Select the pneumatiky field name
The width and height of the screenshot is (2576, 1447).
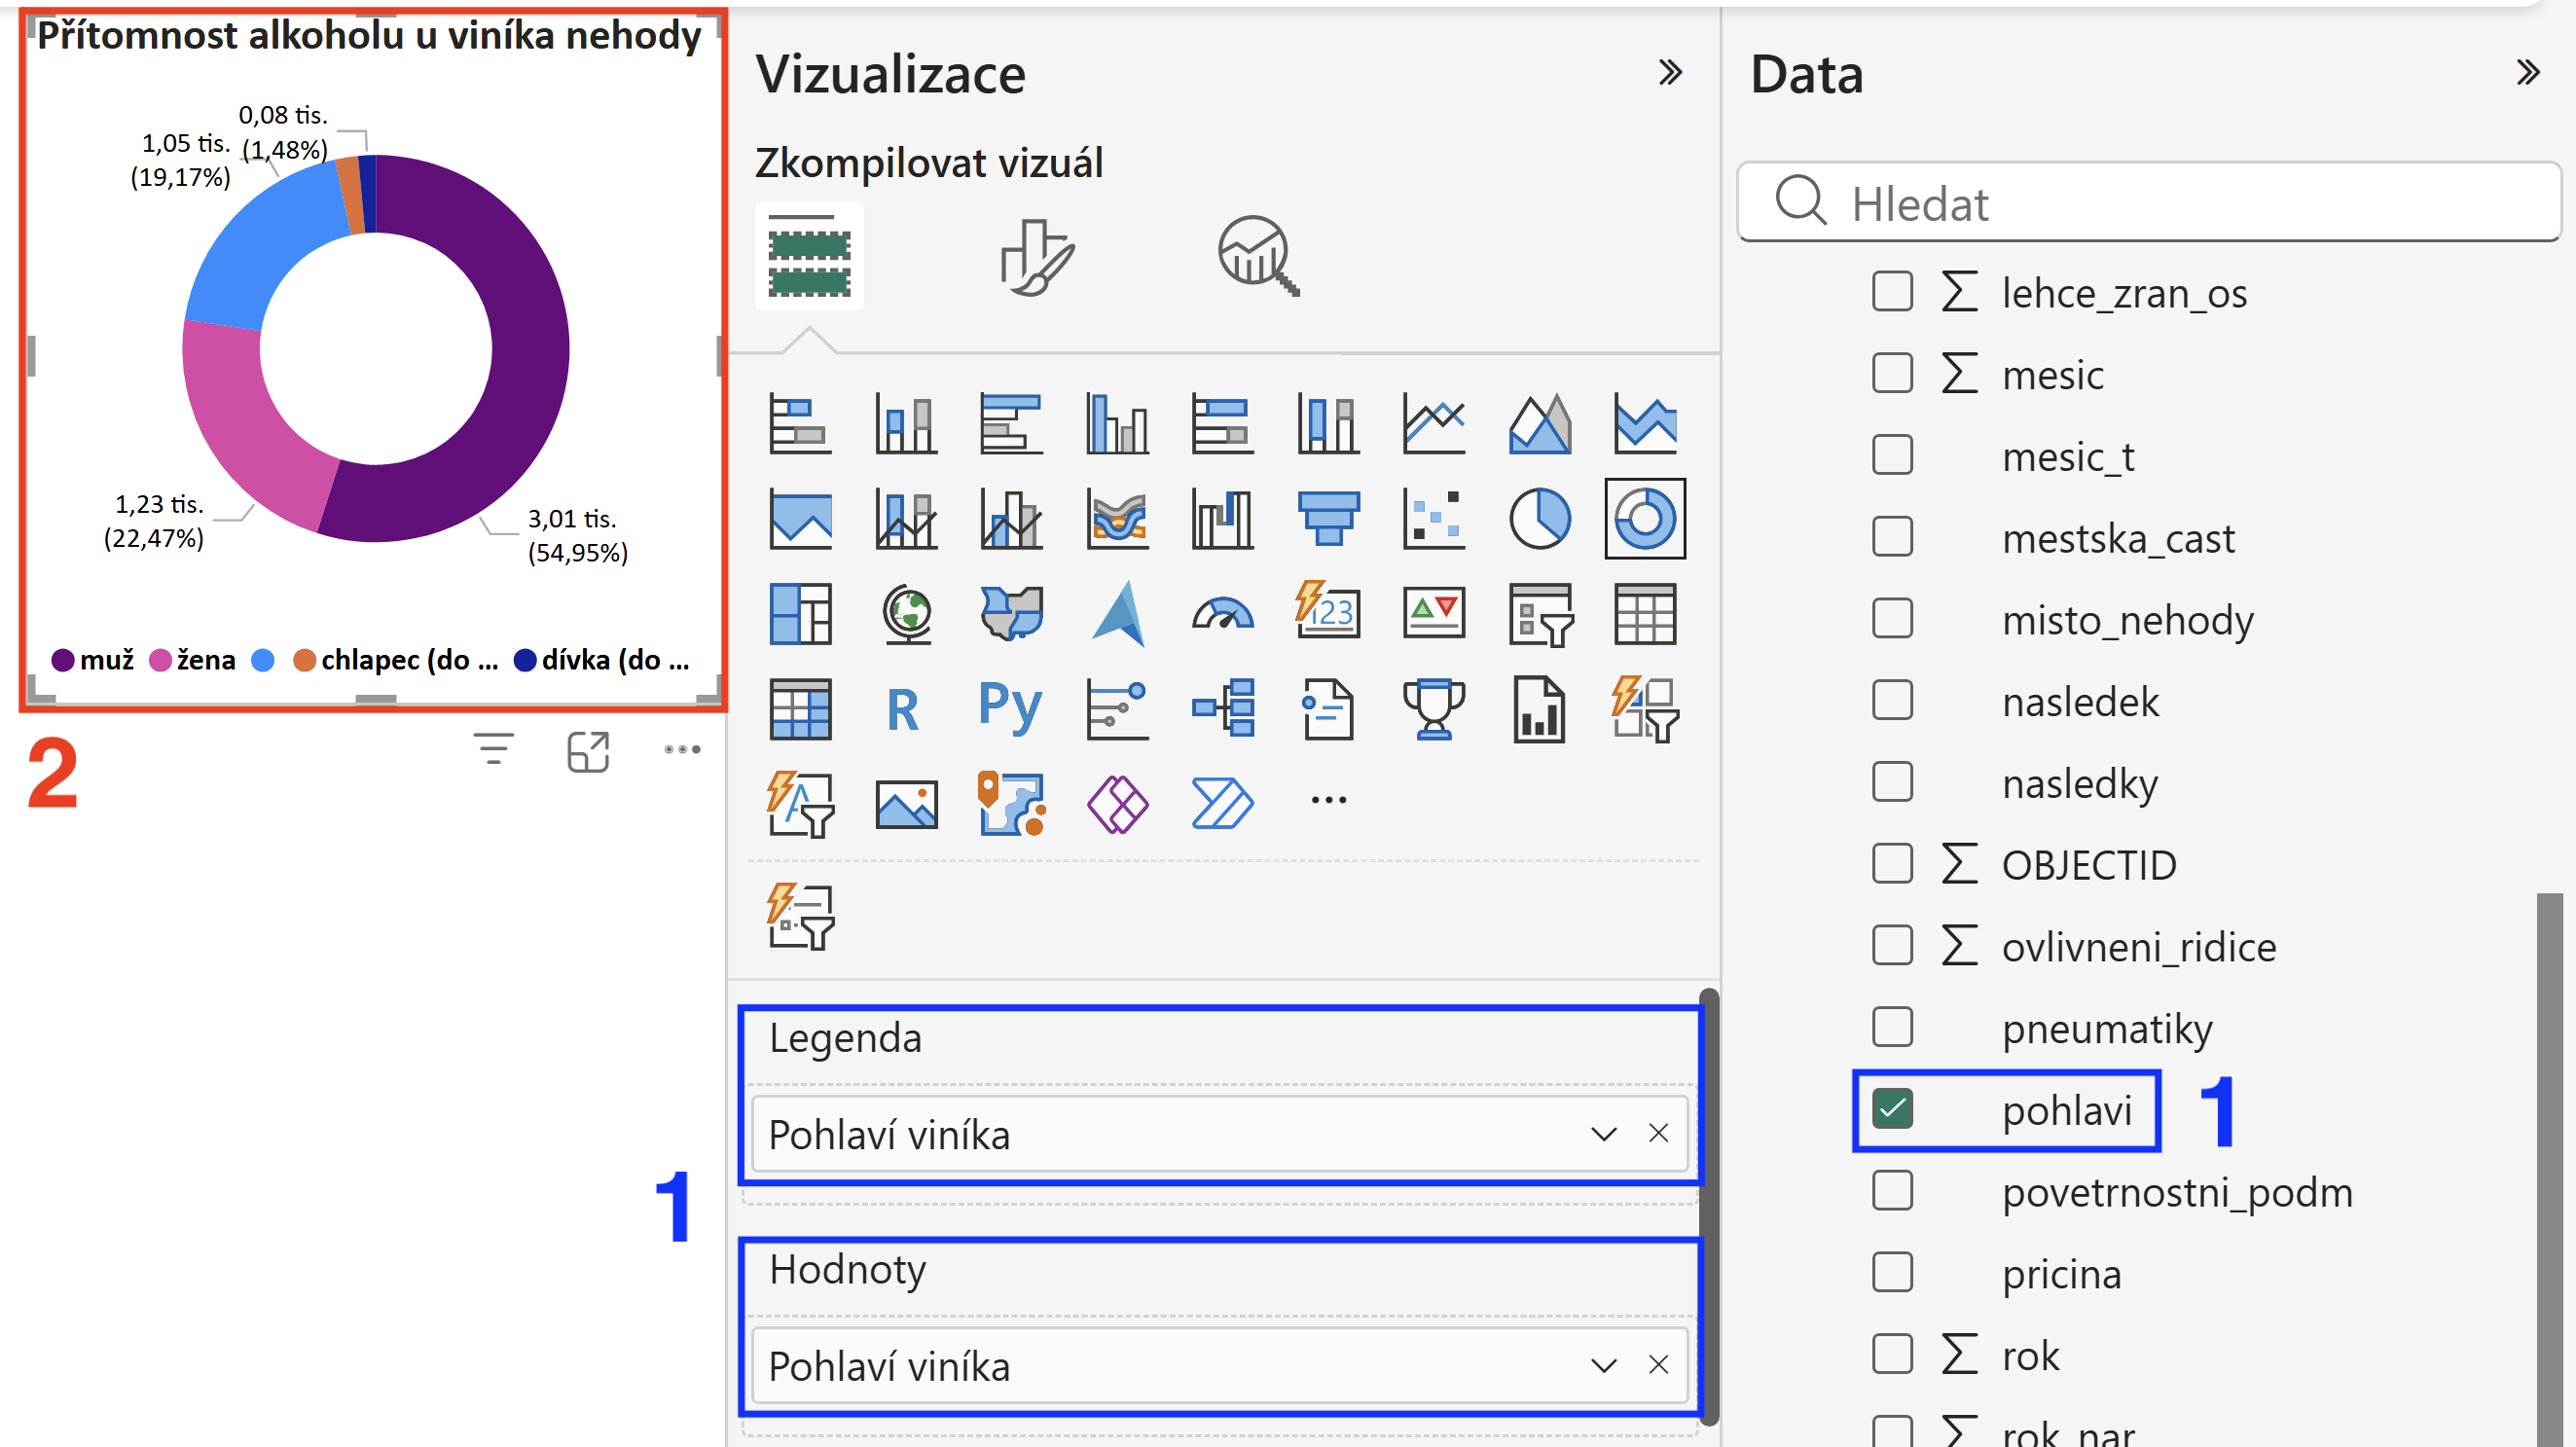pos(2107,1028)
